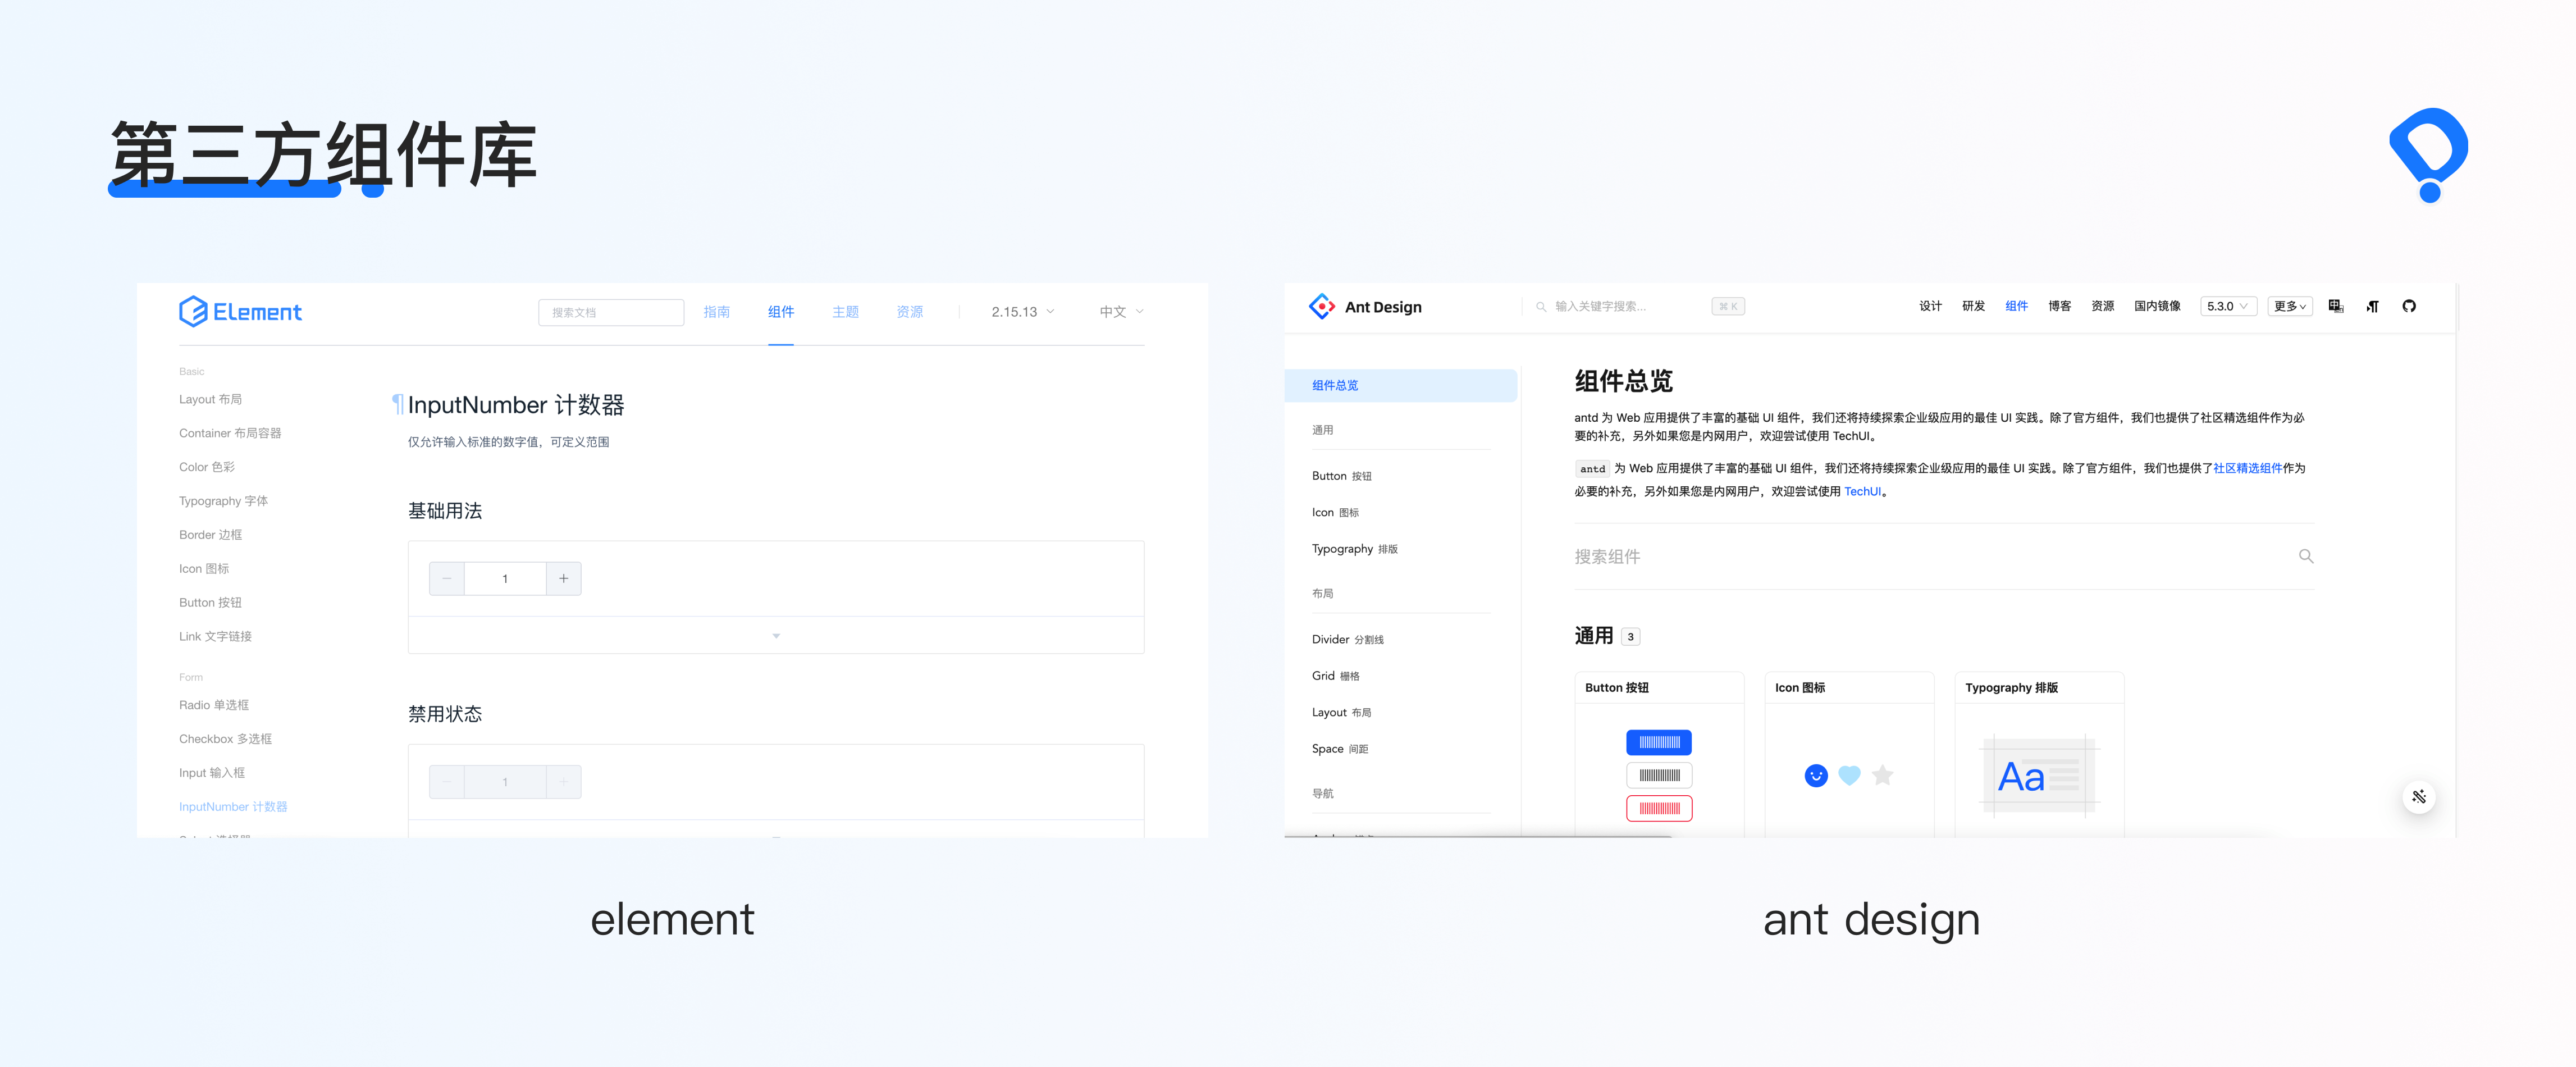Follow the blue TechUI link
Image resolution: width=2576 pixels, height=1067 pixels.
tap(1862, 491)
